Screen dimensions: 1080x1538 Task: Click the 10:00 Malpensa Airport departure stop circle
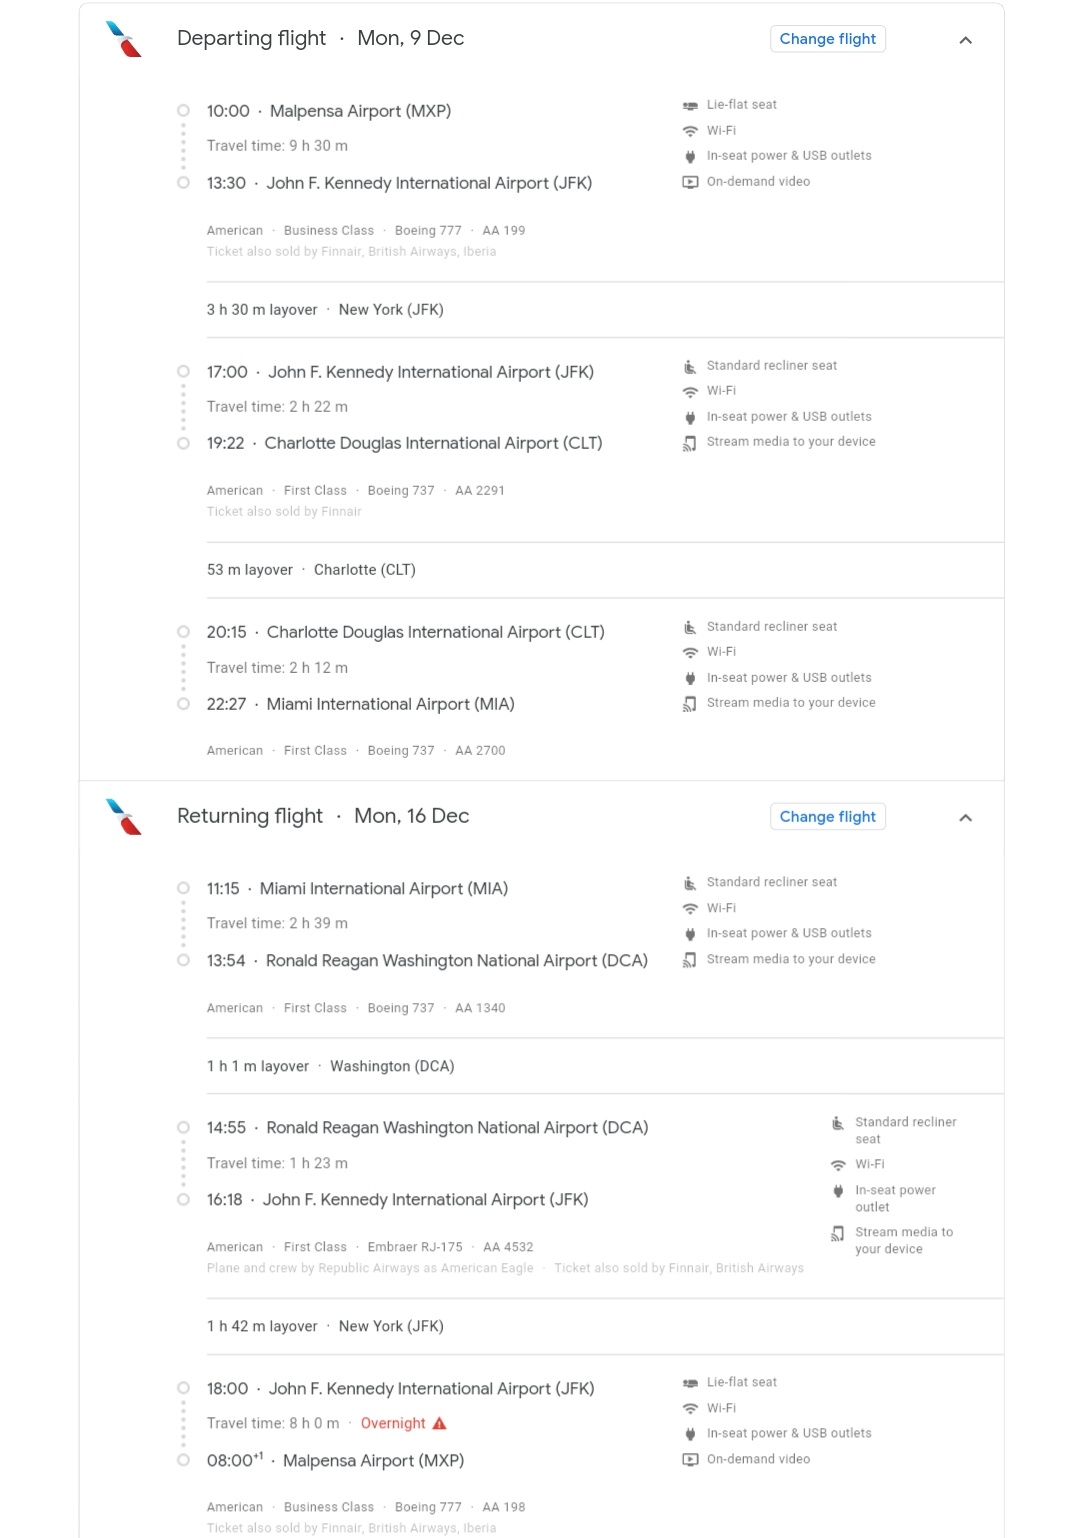tap(183, 111)
